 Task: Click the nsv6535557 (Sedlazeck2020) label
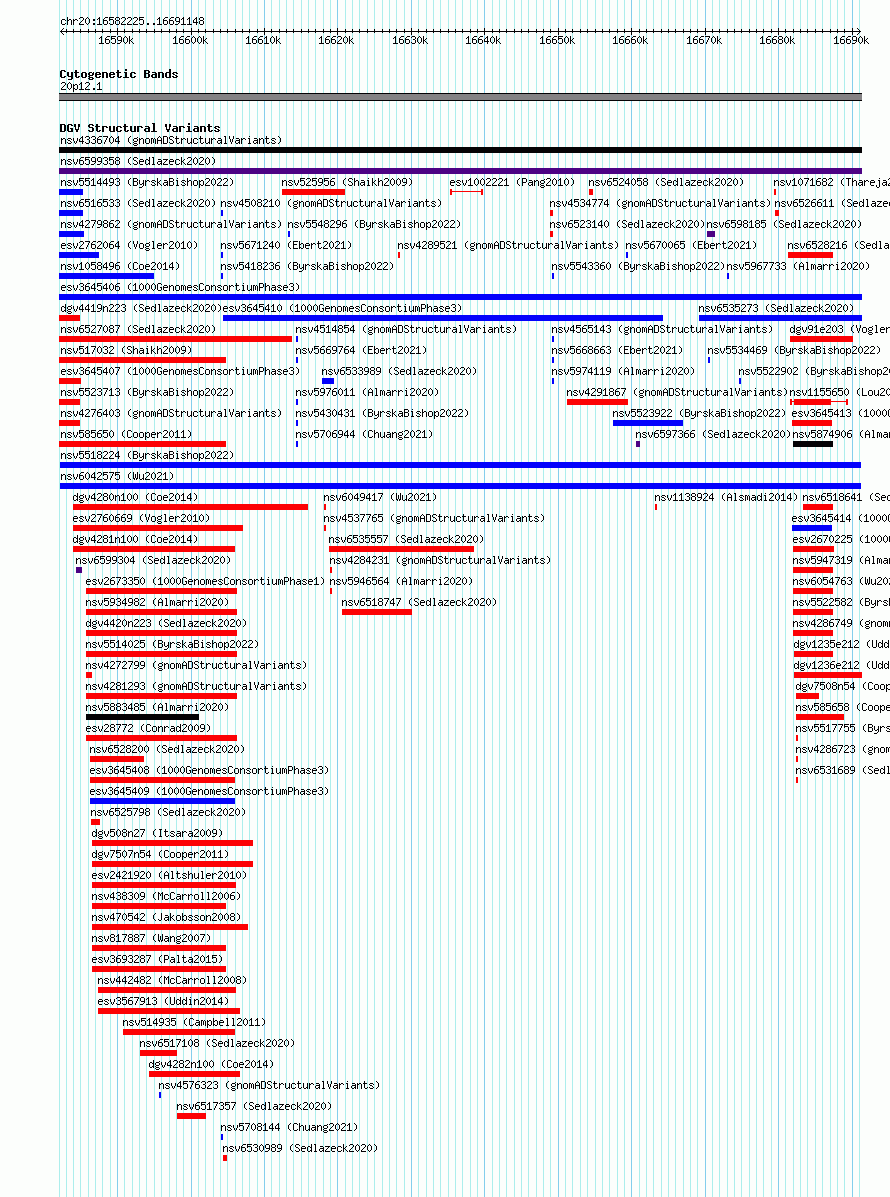[x=406, y=539]
